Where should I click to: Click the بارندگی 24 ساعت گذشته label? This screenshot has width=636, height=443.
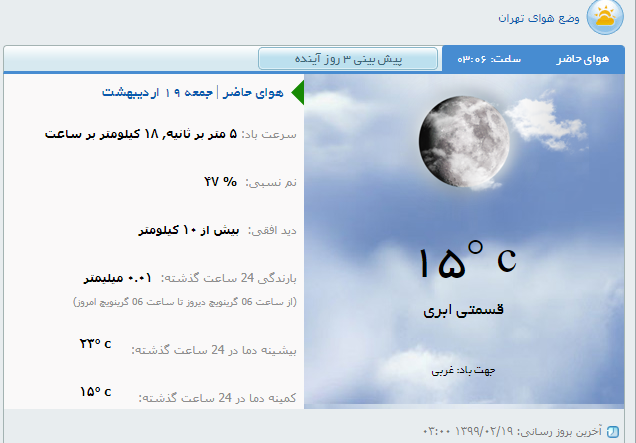(x=229, y=278)
